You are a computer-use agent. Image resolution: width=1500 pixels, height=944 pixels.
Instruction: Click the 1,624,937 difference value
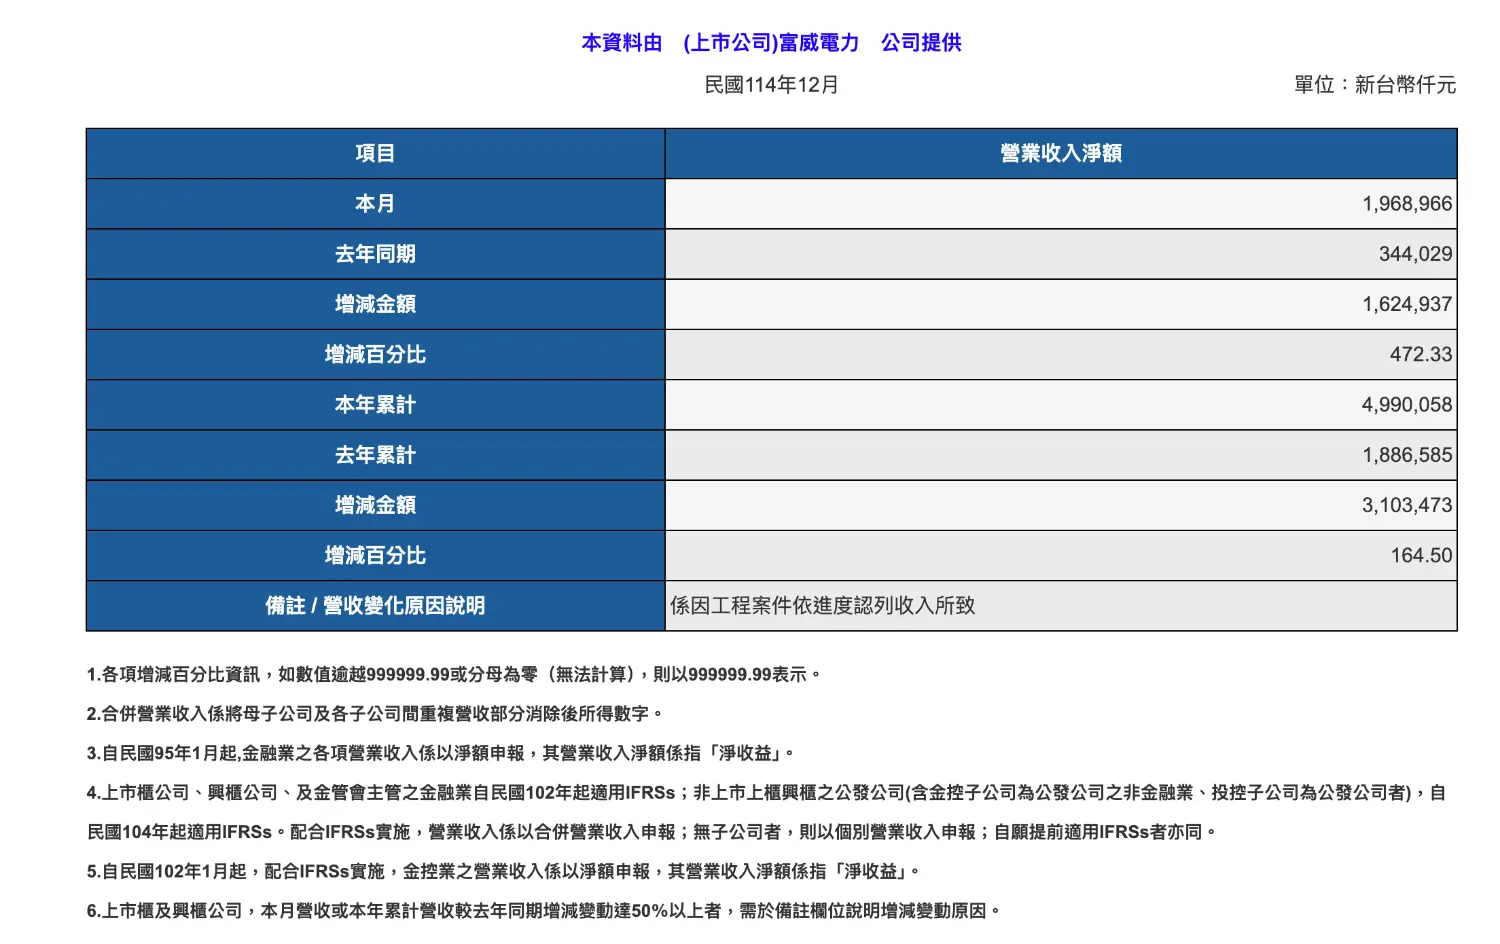click(x=1406, y=304)
